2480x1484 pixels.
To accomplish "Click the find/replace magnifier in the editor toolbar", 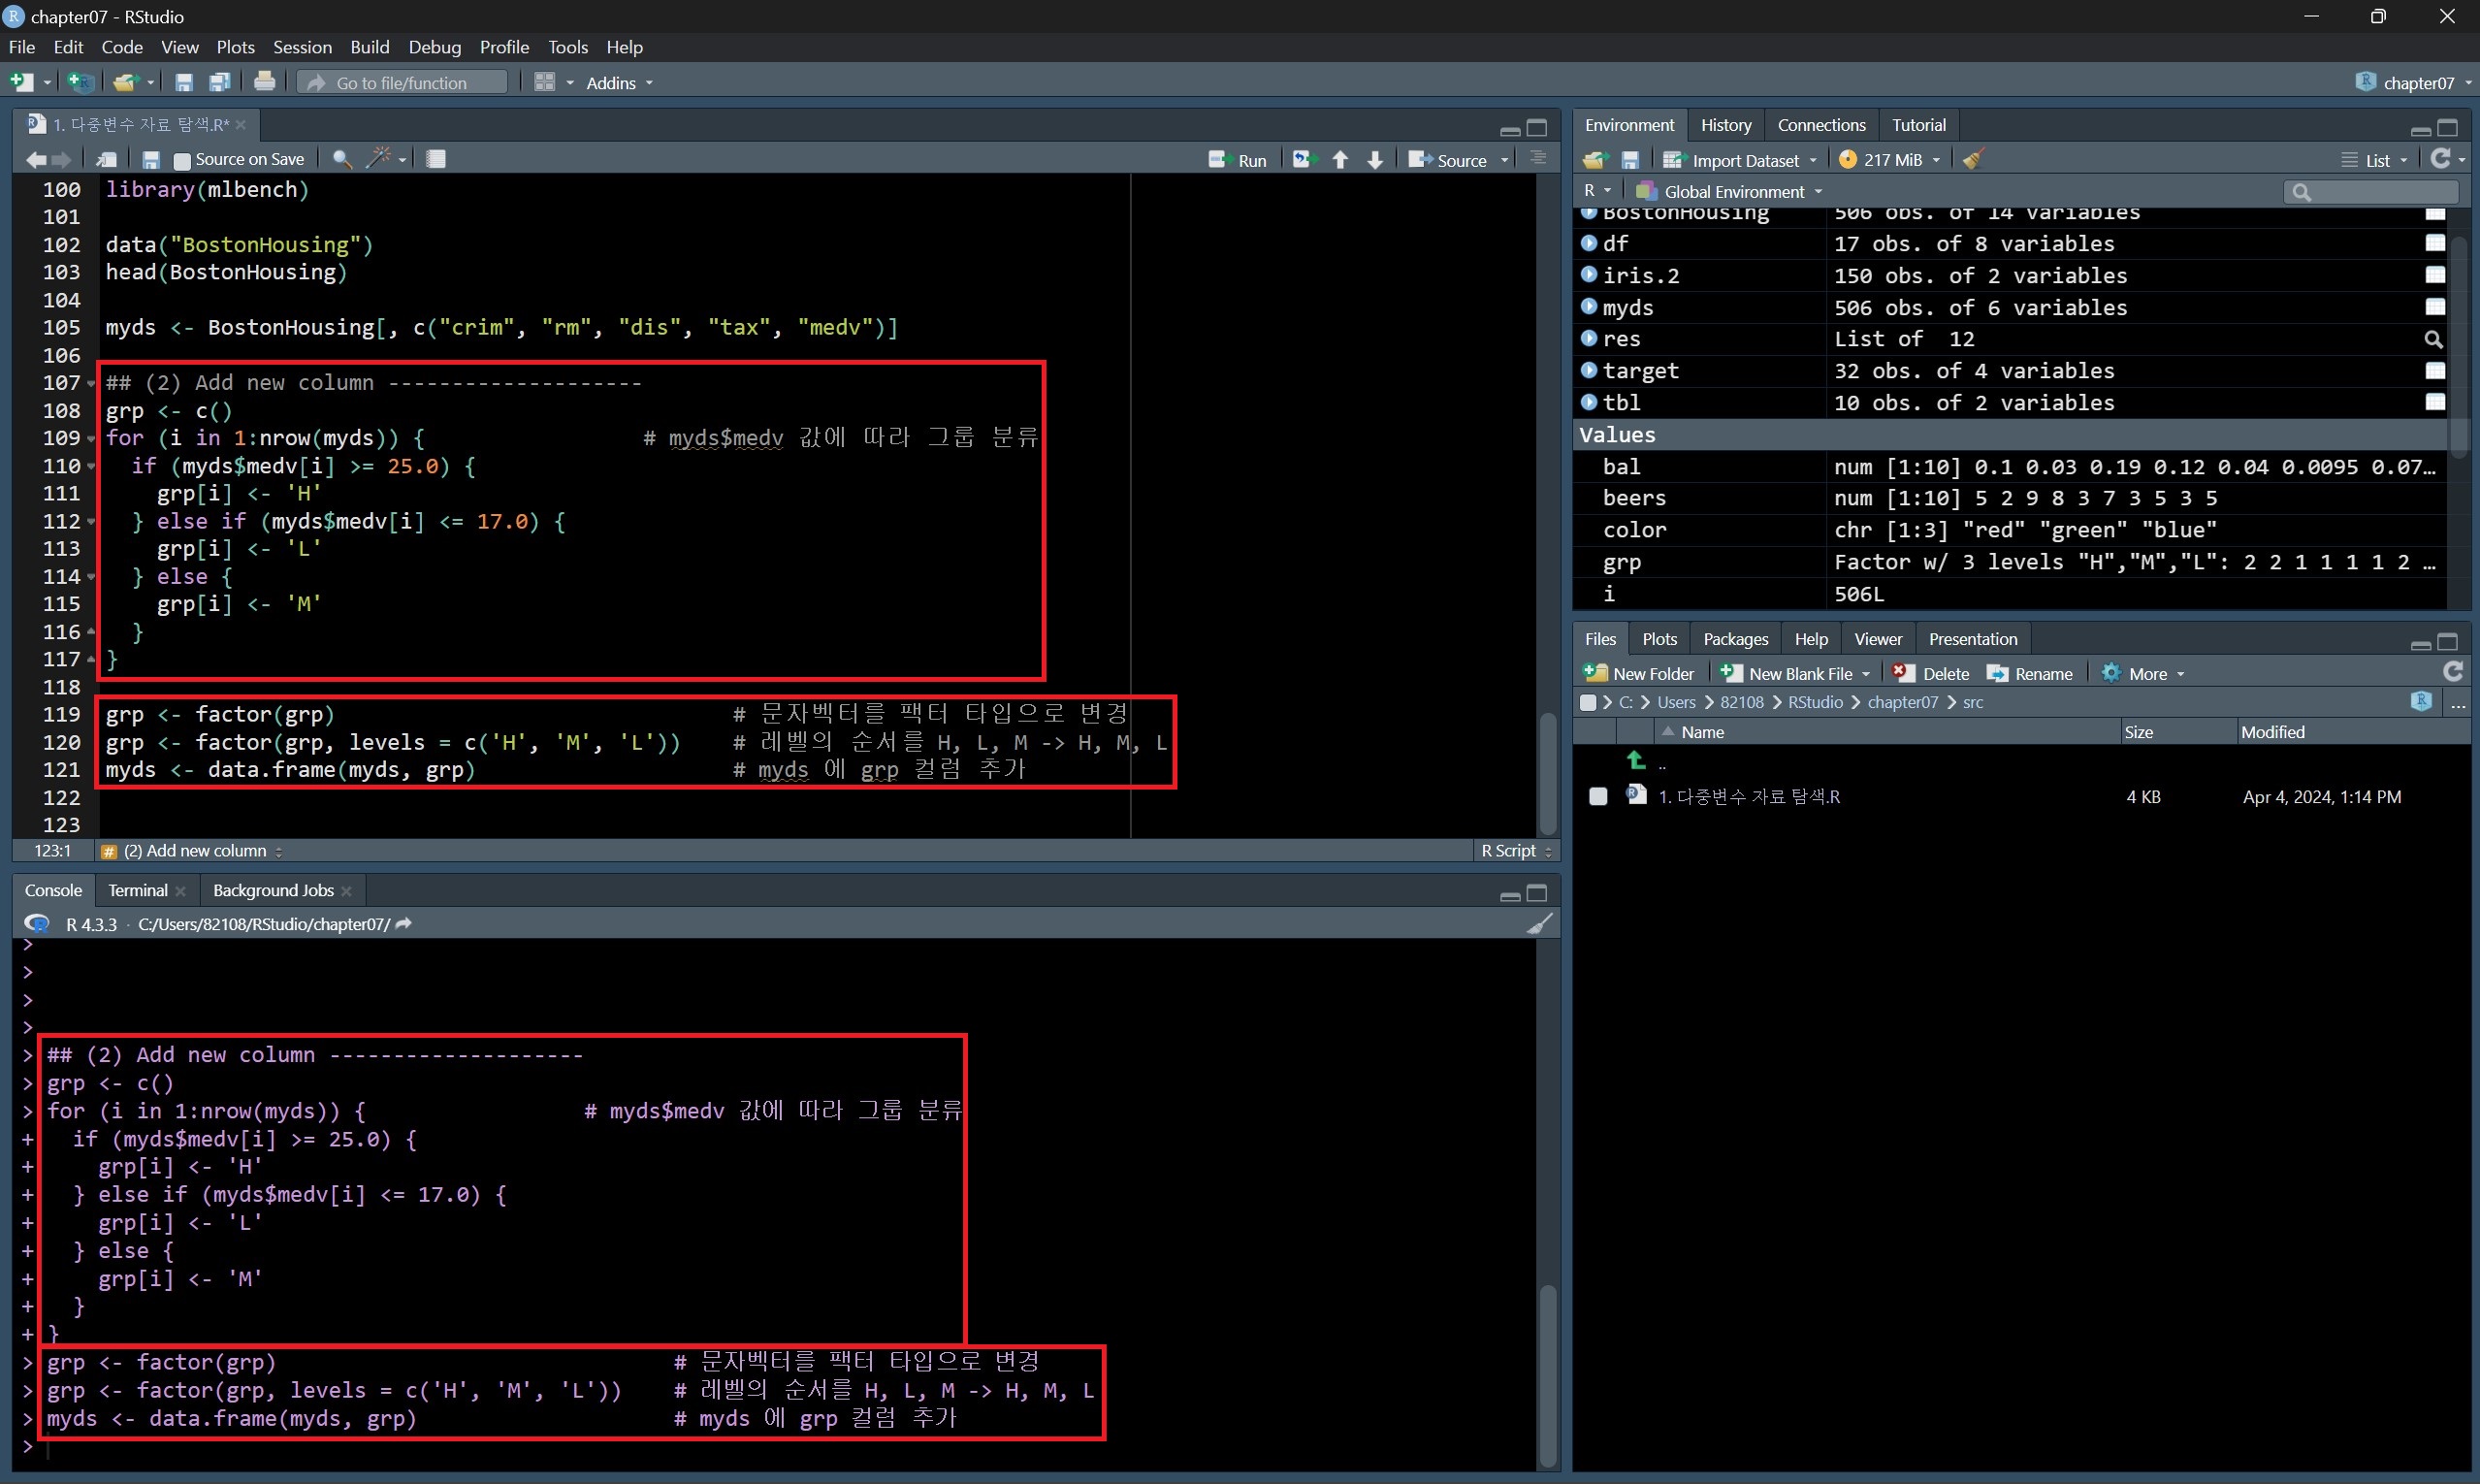I will [x=341, y=158].
